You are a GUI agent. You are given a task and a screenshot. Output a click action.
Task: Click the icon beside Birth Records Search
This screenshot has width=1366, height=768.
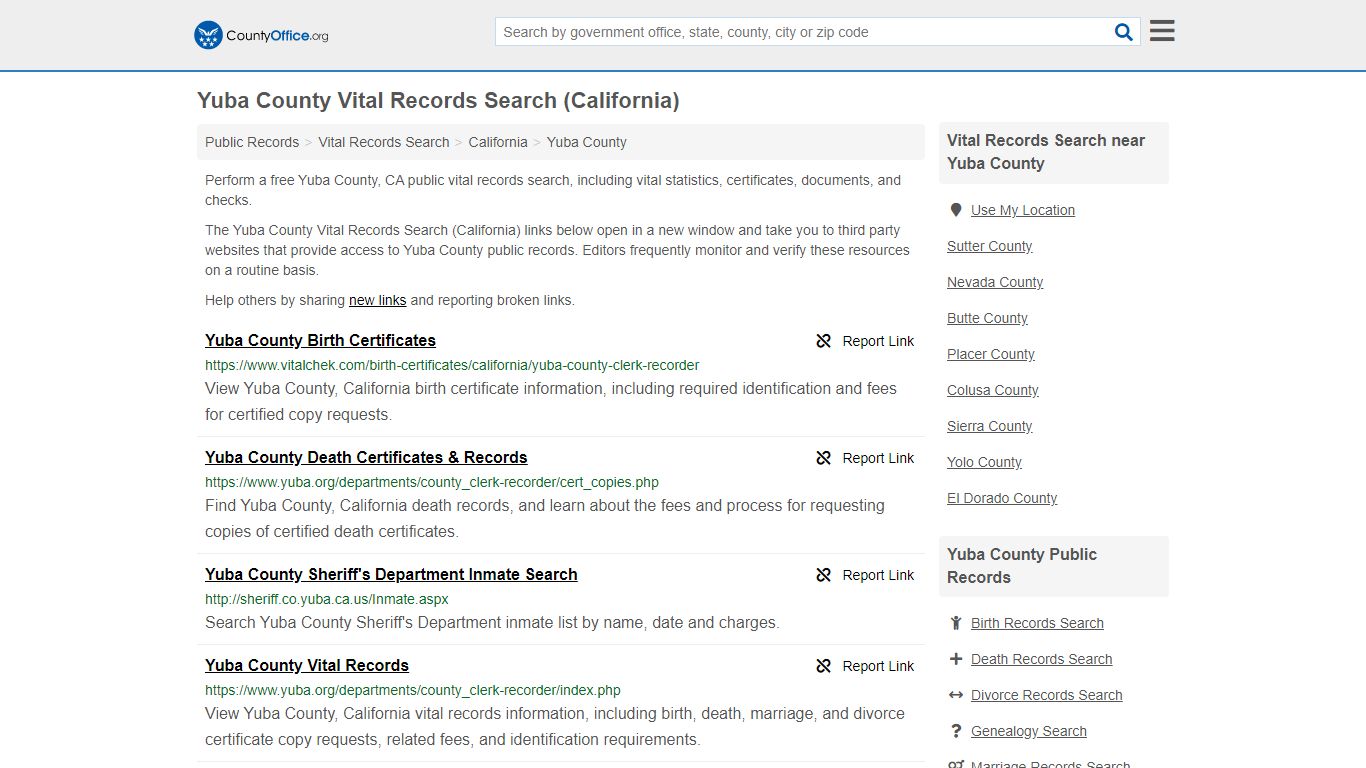(x=956, y=623)
